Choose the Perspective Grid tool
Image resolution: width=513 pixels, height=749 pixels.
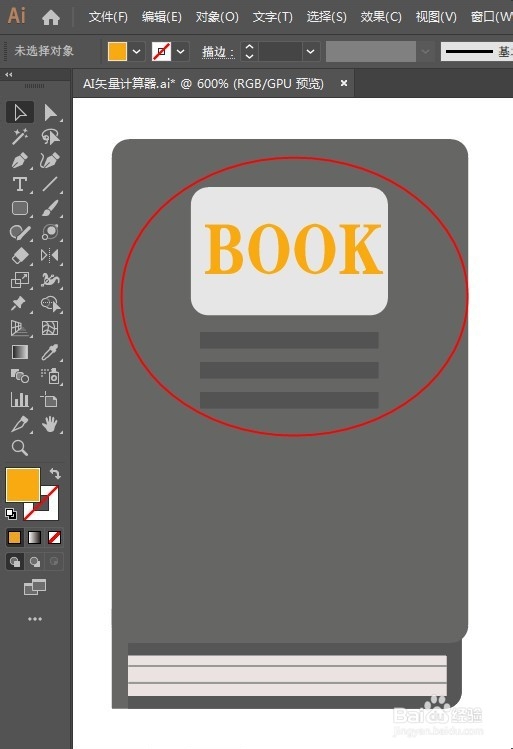[20, 328]
